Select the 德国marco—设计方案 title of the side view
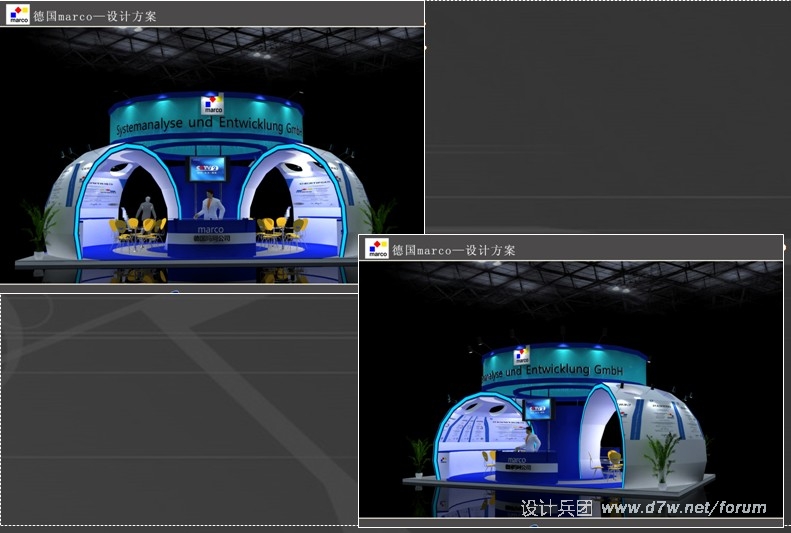This screenshot has width=791, height=533. 453,250
